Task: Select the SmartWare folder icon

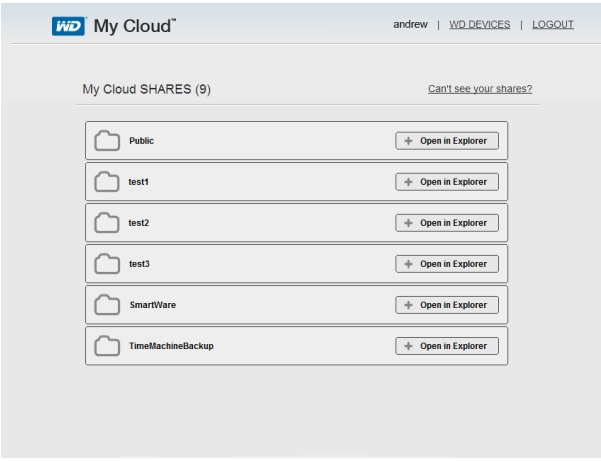Action: point(107,305)
